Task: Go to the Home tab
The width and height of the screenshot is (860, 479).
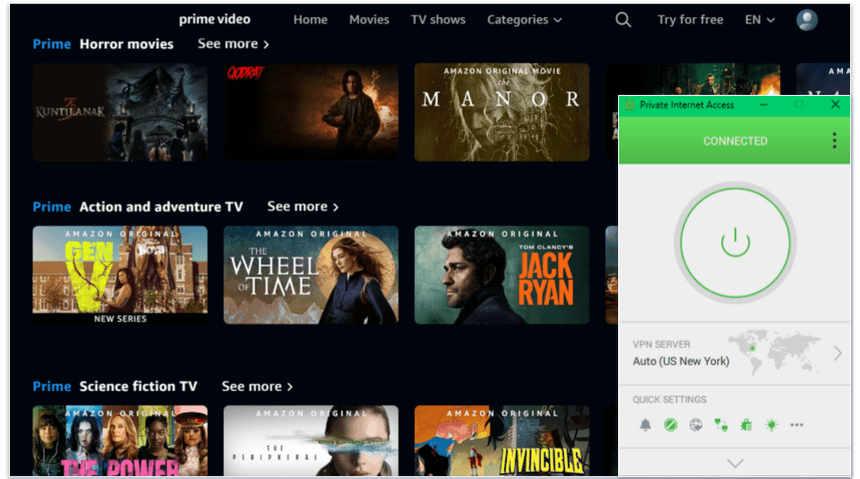Action: pos(310,20)
